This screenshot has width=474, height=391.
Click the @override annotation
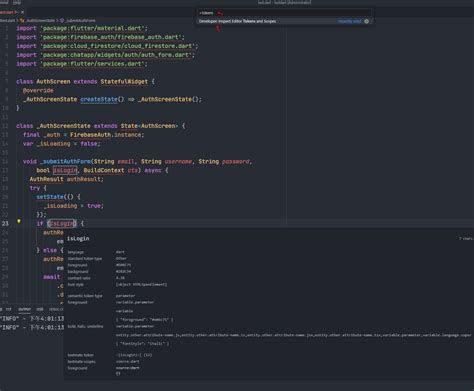click(38, 91)
